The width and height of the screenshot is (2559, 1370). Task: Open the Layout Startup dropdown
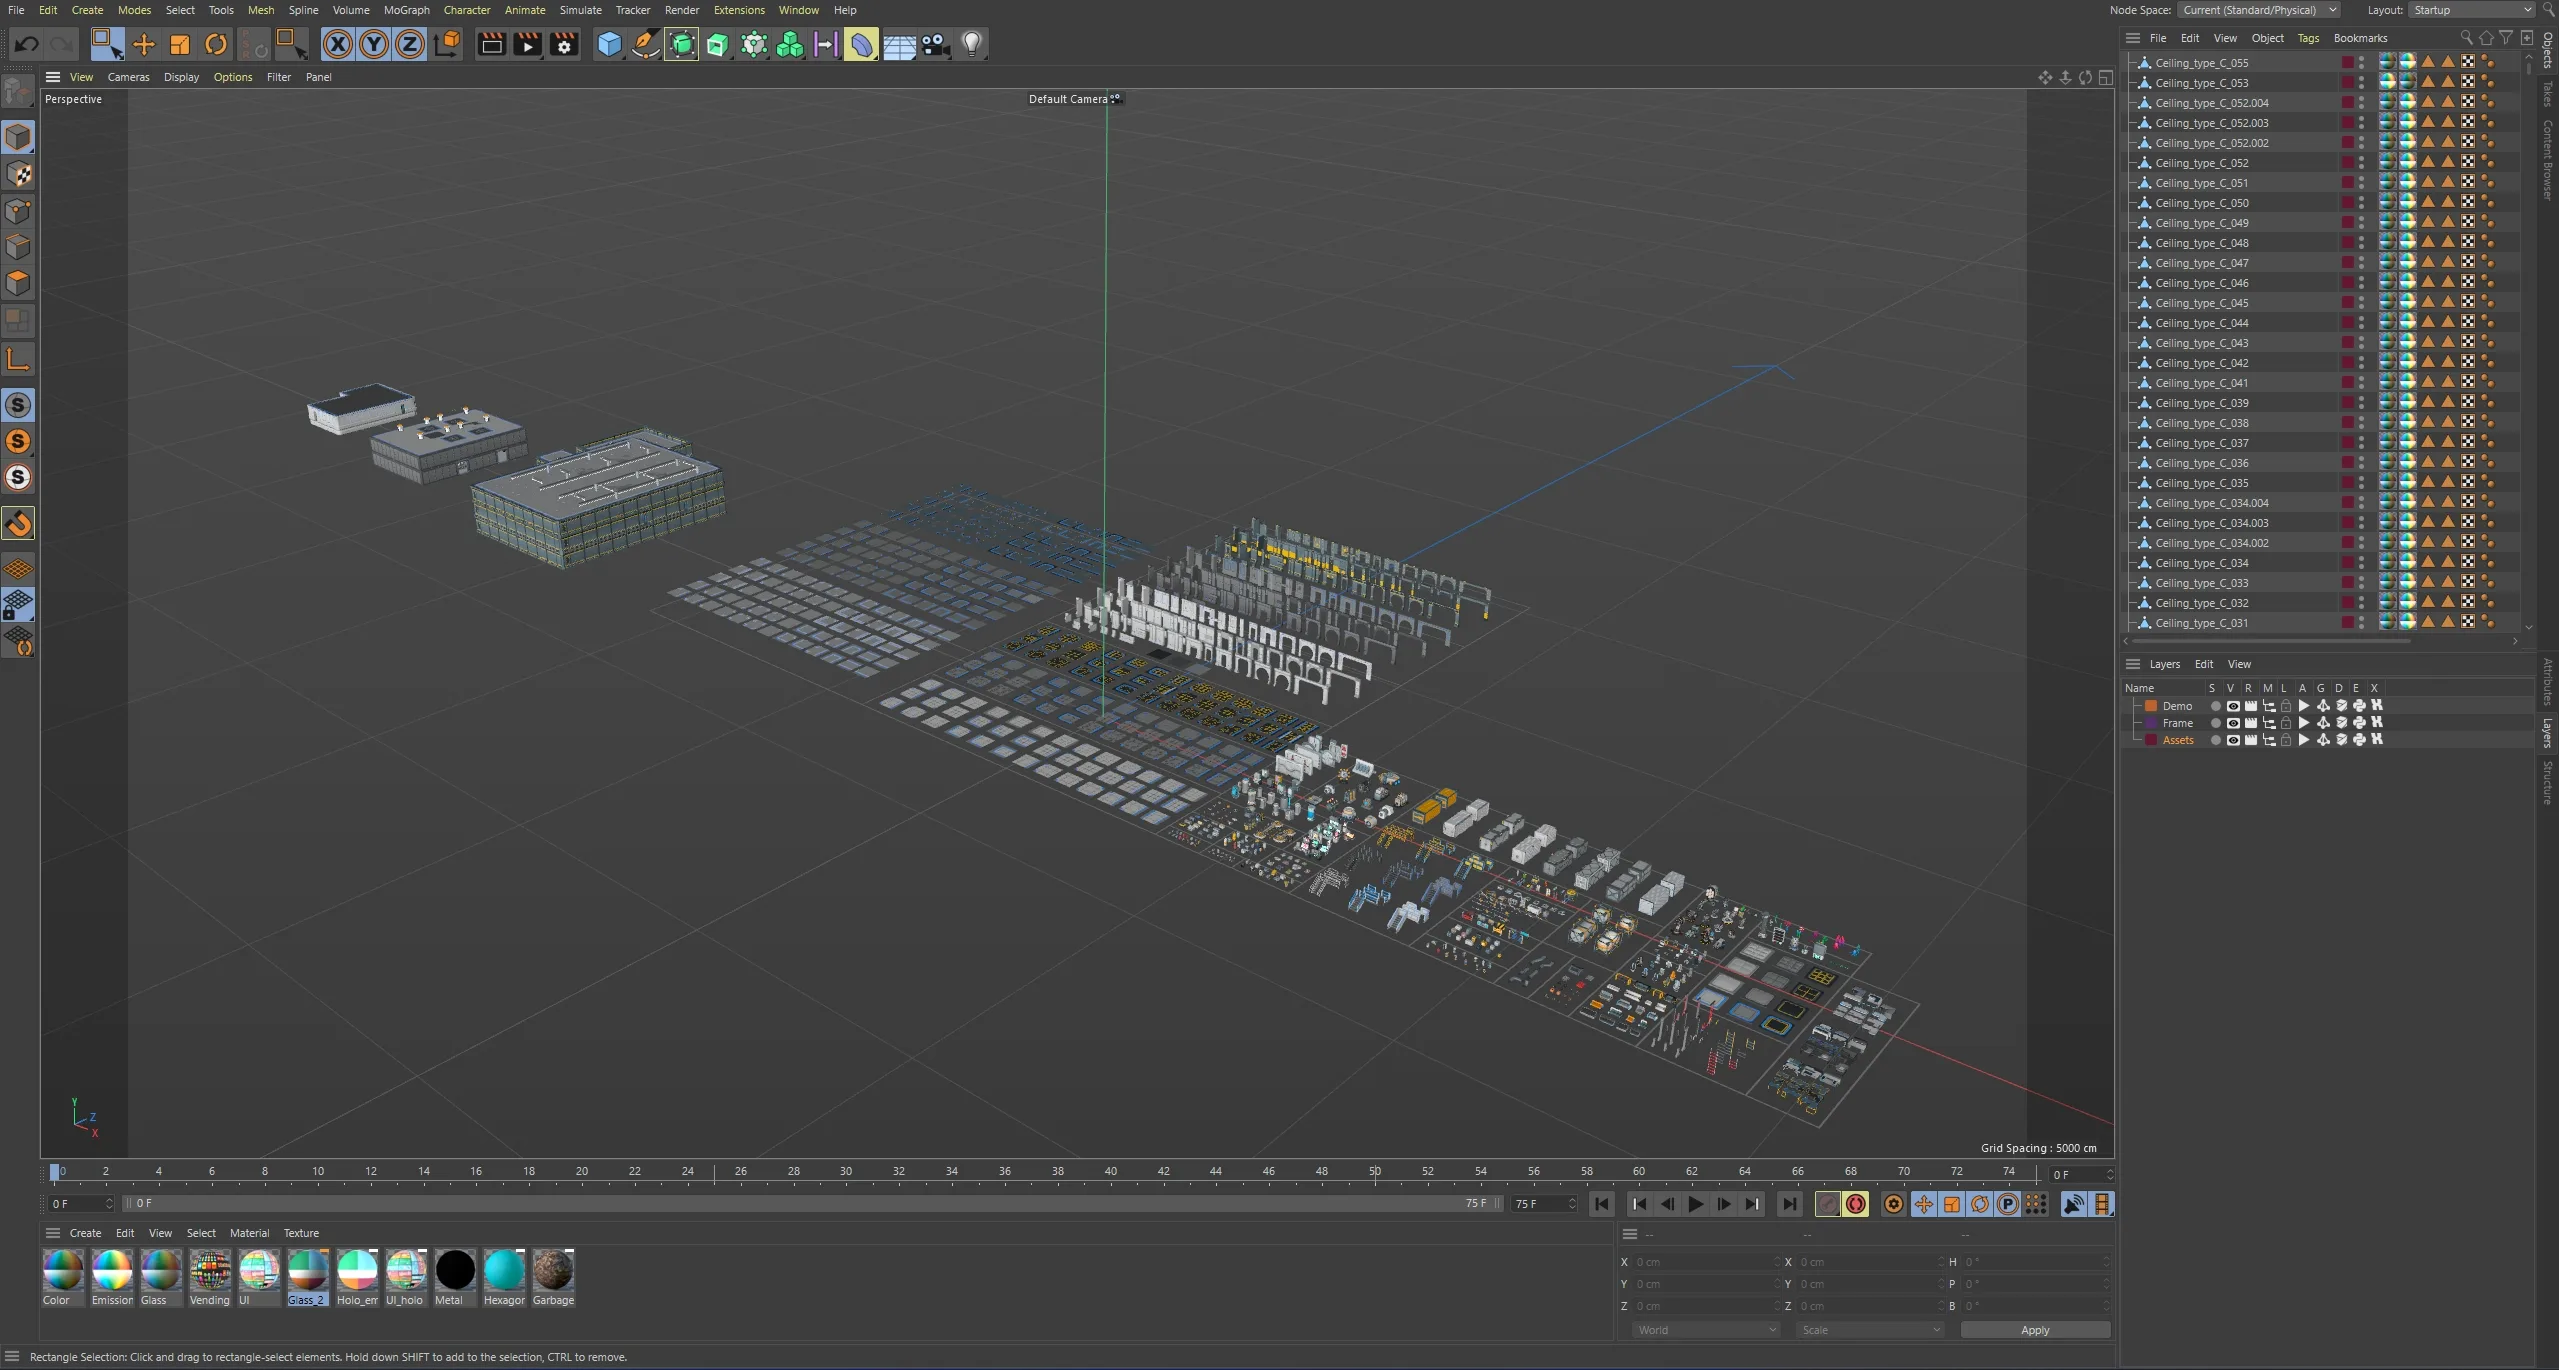[2470, 10]
